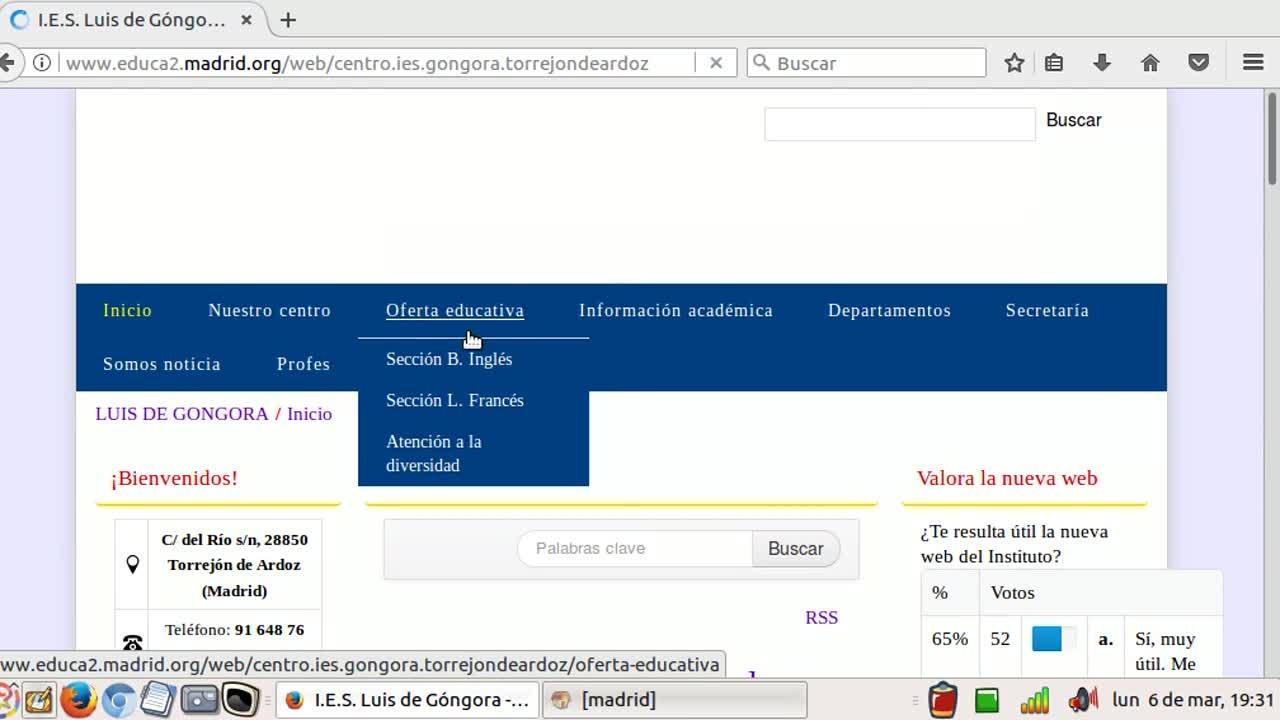Click the Teléfono: 91 648 76 text
This screenshot has height=720, width=1280.
click(234, 630)
